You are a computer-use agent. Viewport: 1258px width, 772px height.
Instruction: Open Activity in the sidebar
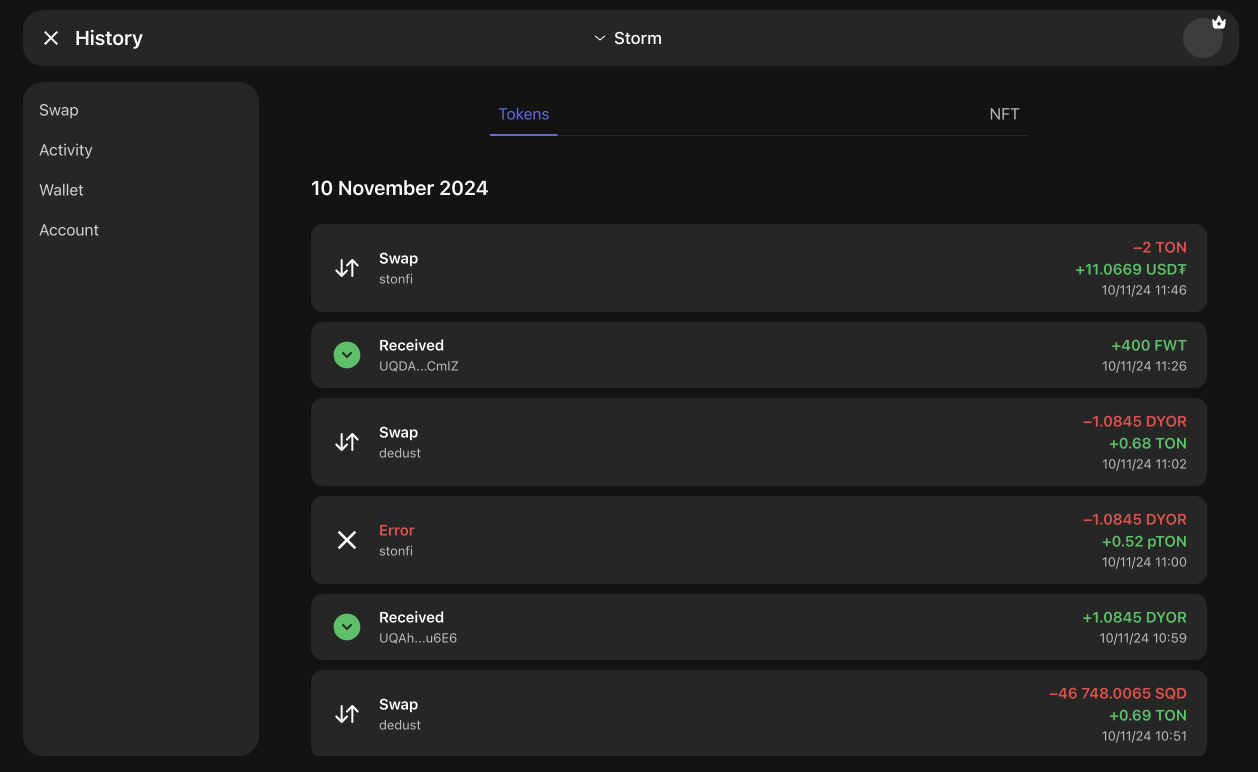[x=66, y=150]
